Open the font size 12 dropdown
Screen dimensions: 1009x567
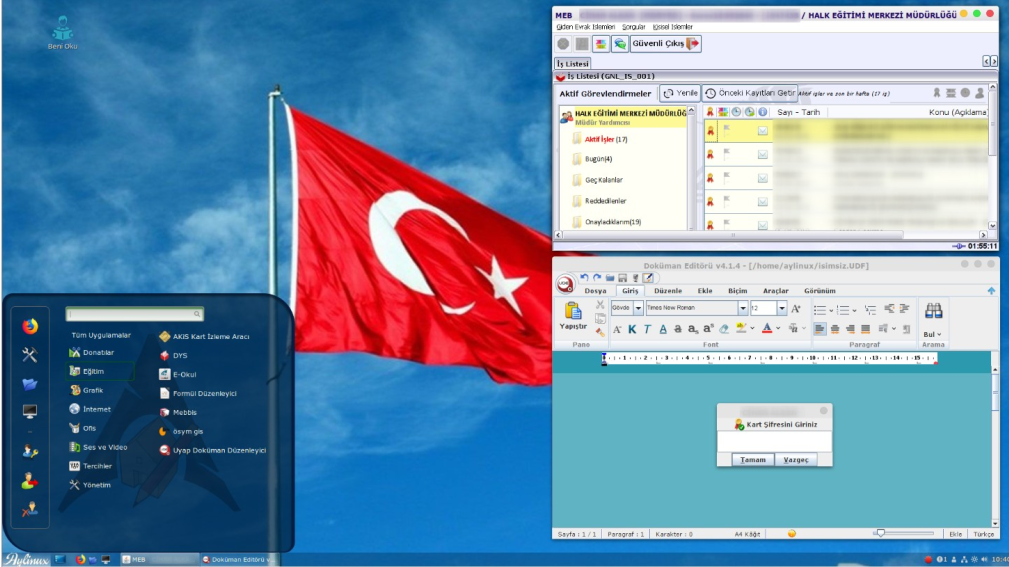click(782, 308)
